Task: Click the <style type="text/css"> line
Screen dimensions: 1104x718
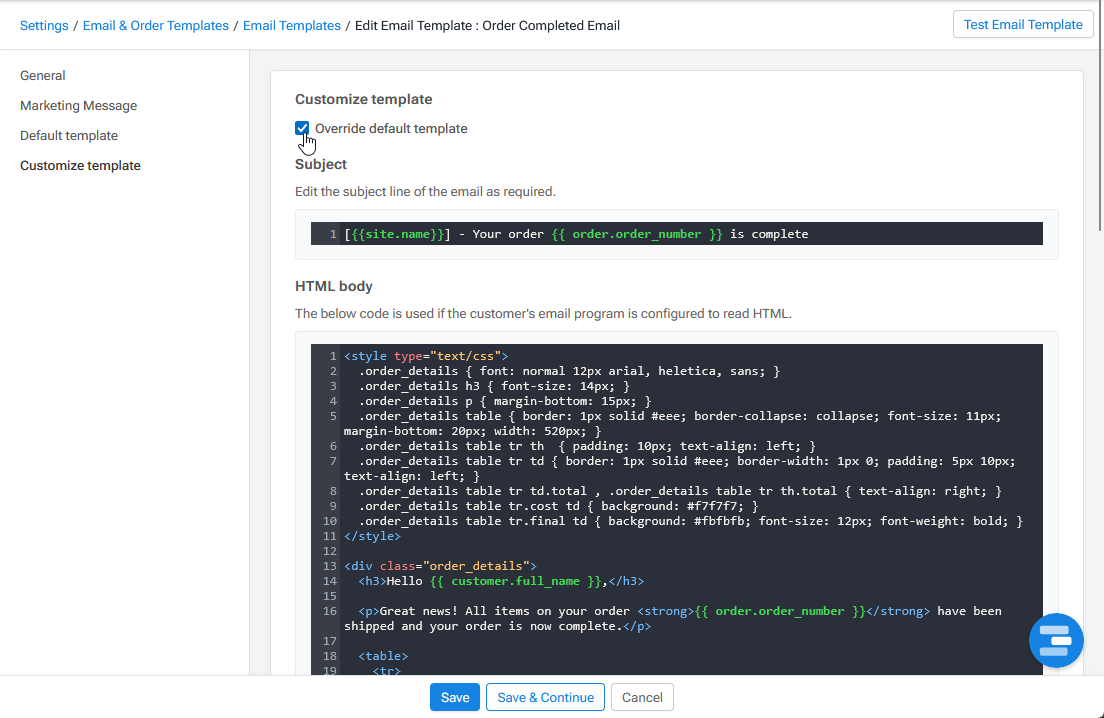Action: click(x=426, y=356)
